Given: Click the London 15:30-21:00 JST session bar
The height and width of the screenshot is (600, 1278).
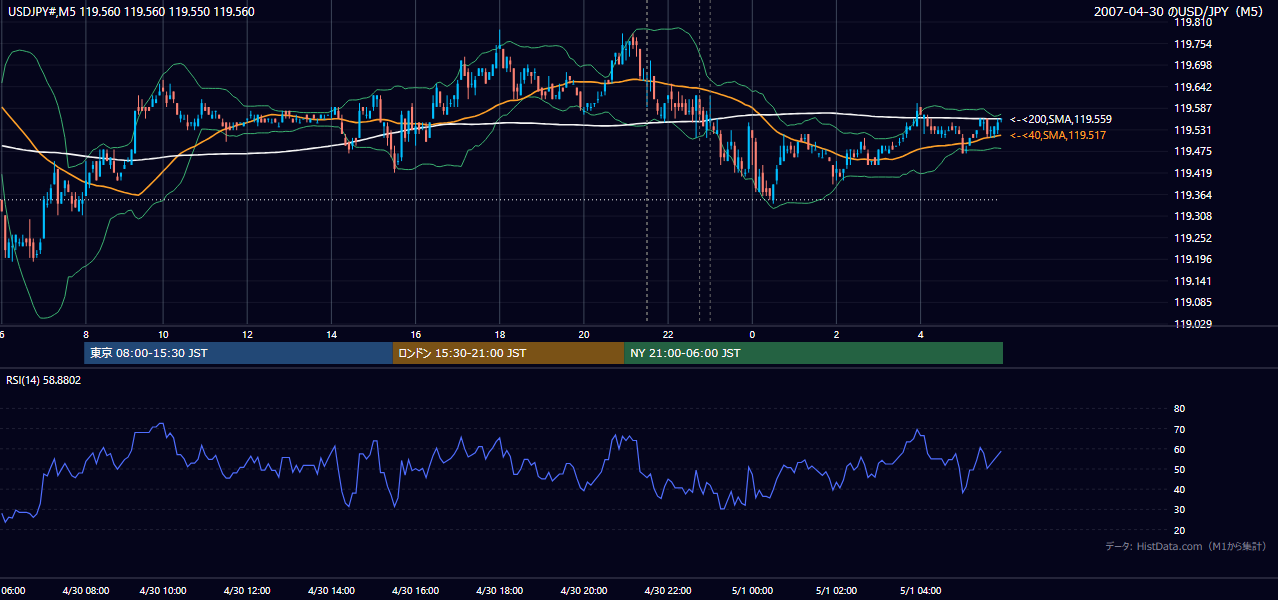Looking at the screenshot, I should pos(508,353).
